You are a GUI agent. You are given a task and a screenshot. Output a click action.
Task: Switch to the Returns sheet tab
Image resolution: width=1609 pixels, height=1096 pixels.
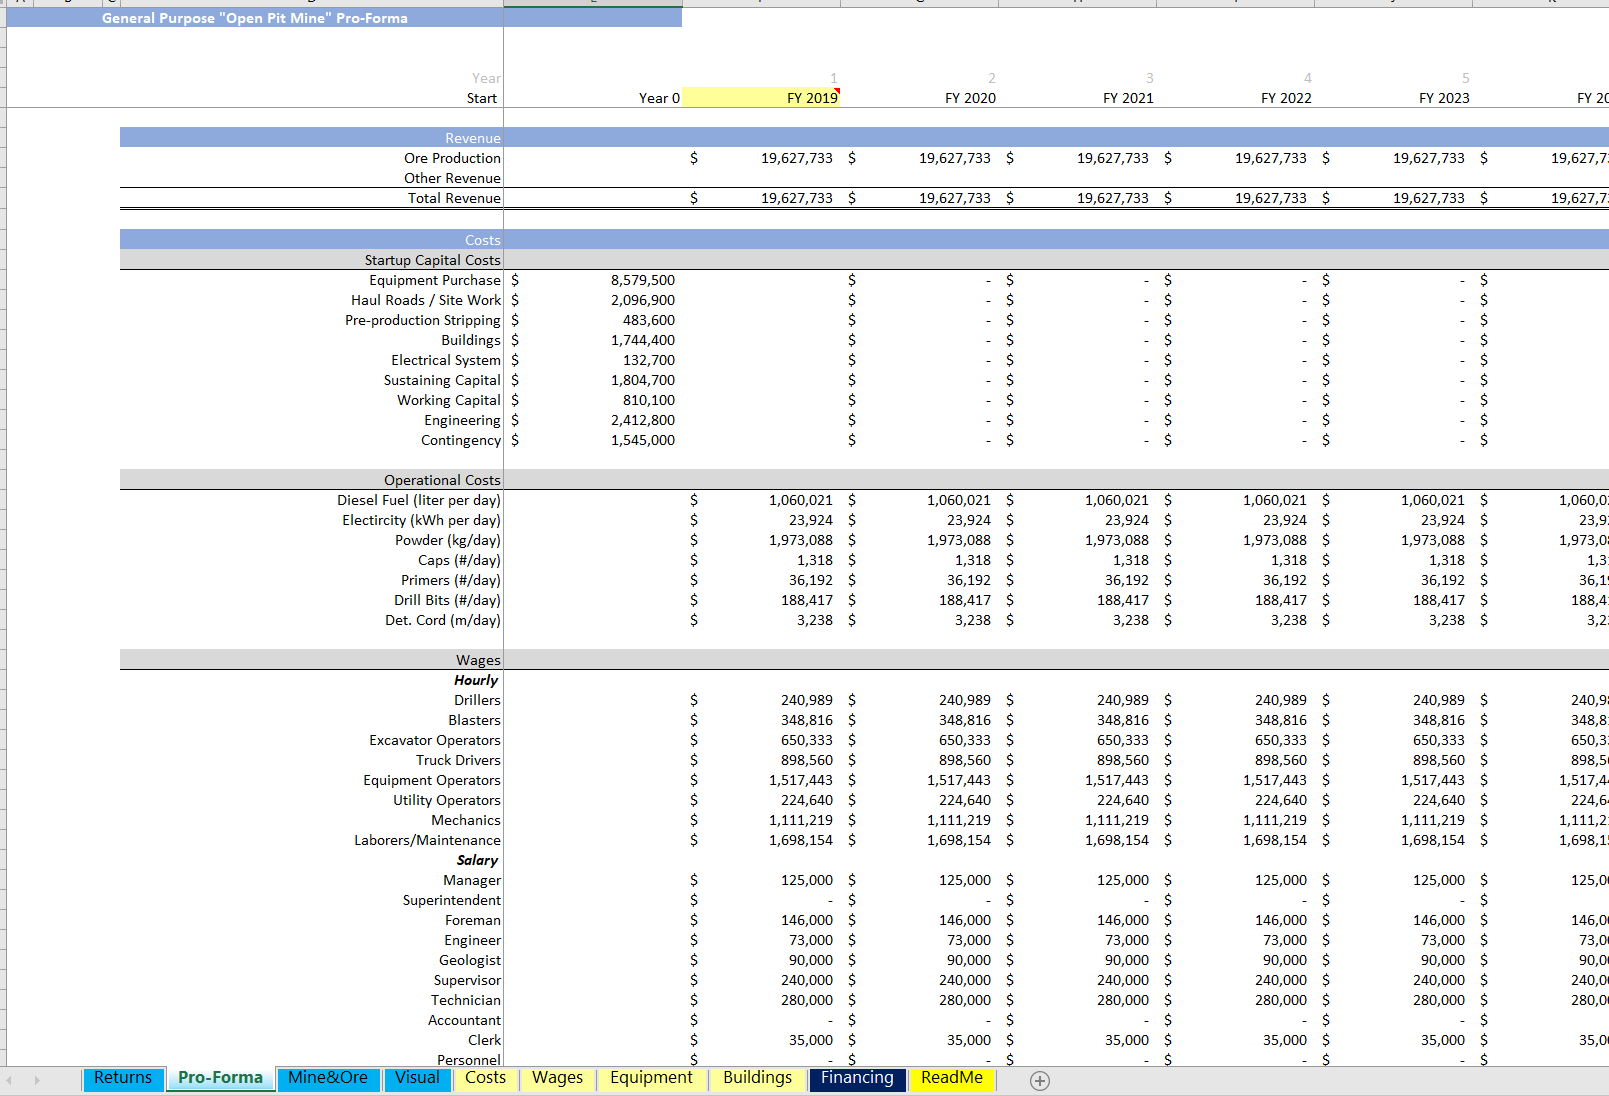point(122,1078)
